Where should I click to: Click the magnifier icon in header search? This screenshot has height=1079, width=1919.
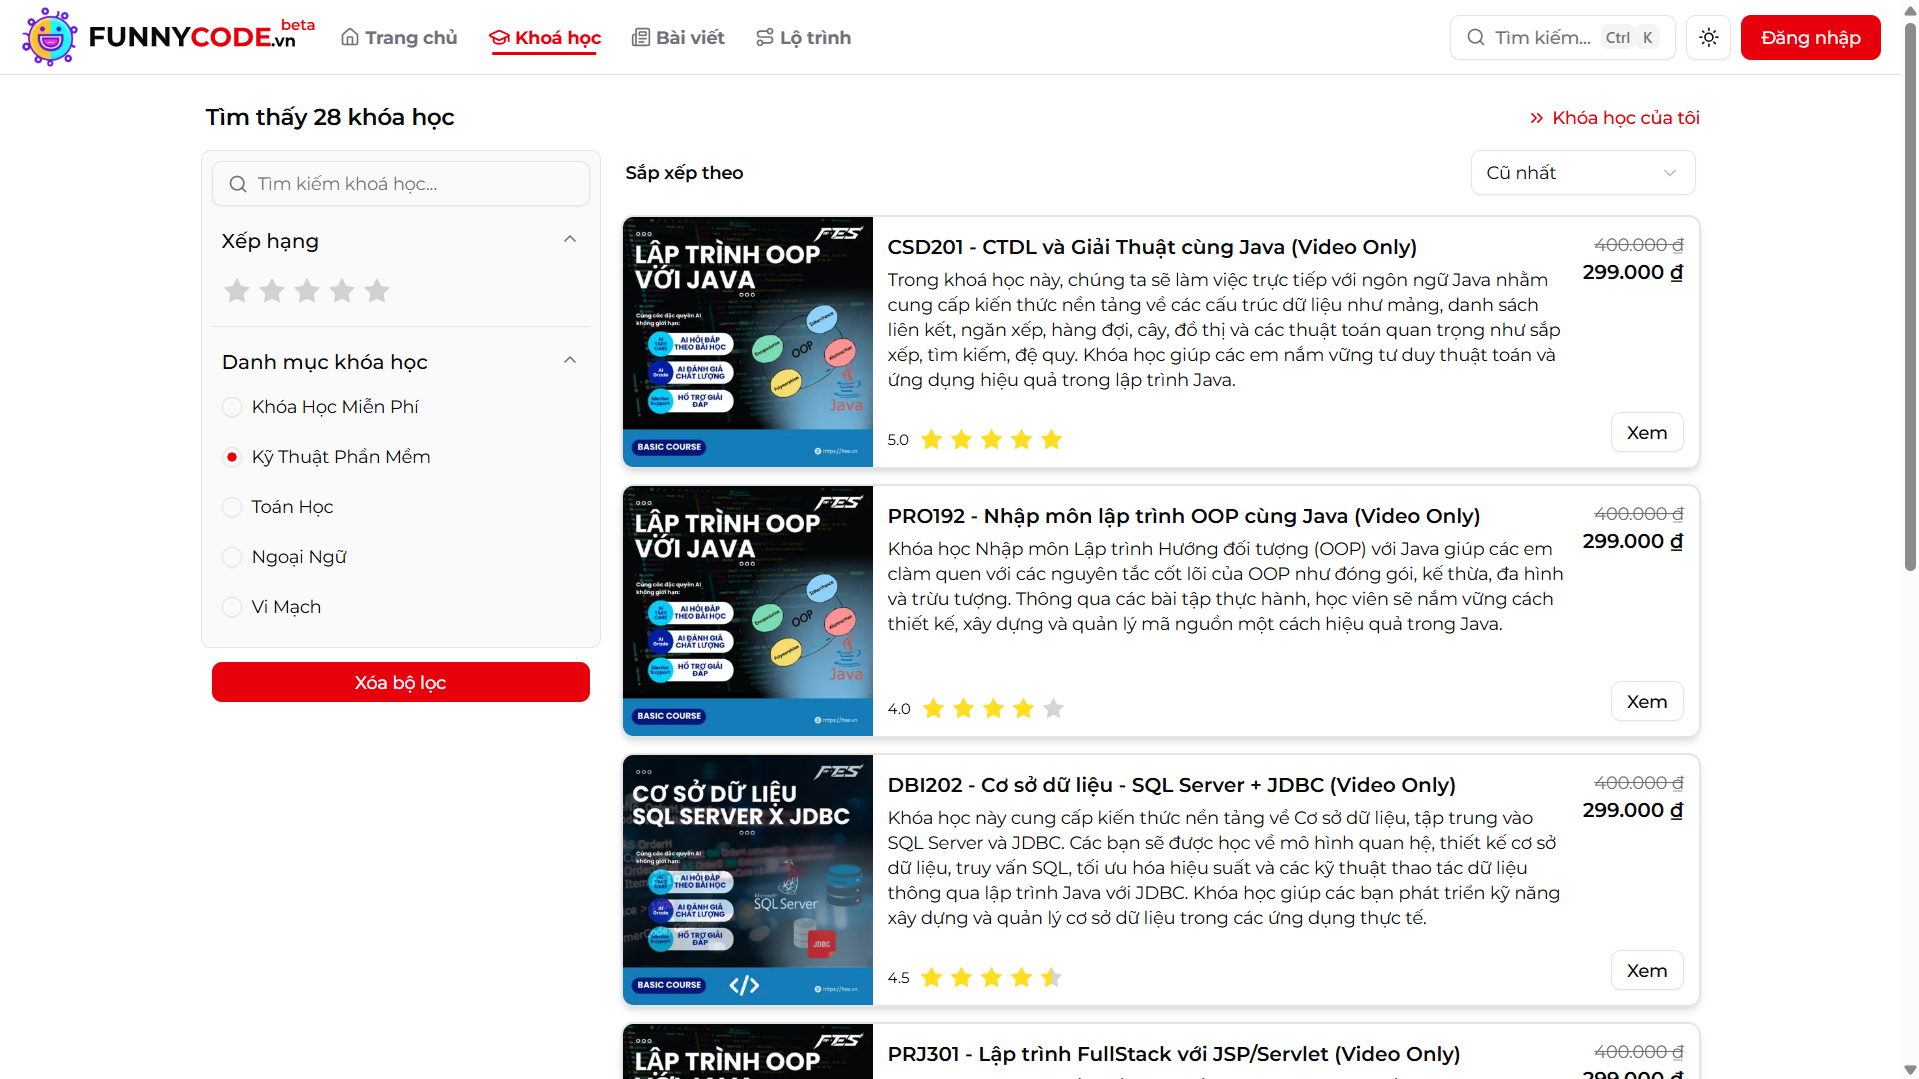1475,38
